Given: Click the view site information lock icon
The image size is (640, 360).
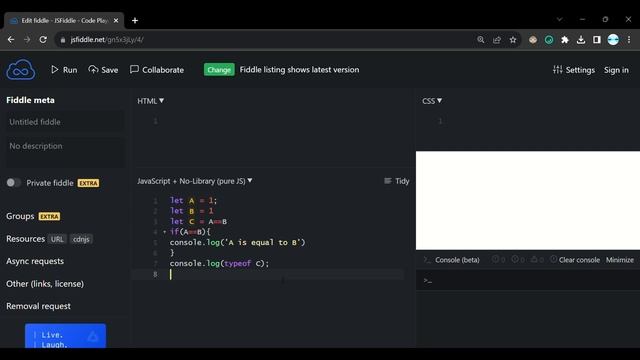Looking at the screenshot, I should [62, 40].
